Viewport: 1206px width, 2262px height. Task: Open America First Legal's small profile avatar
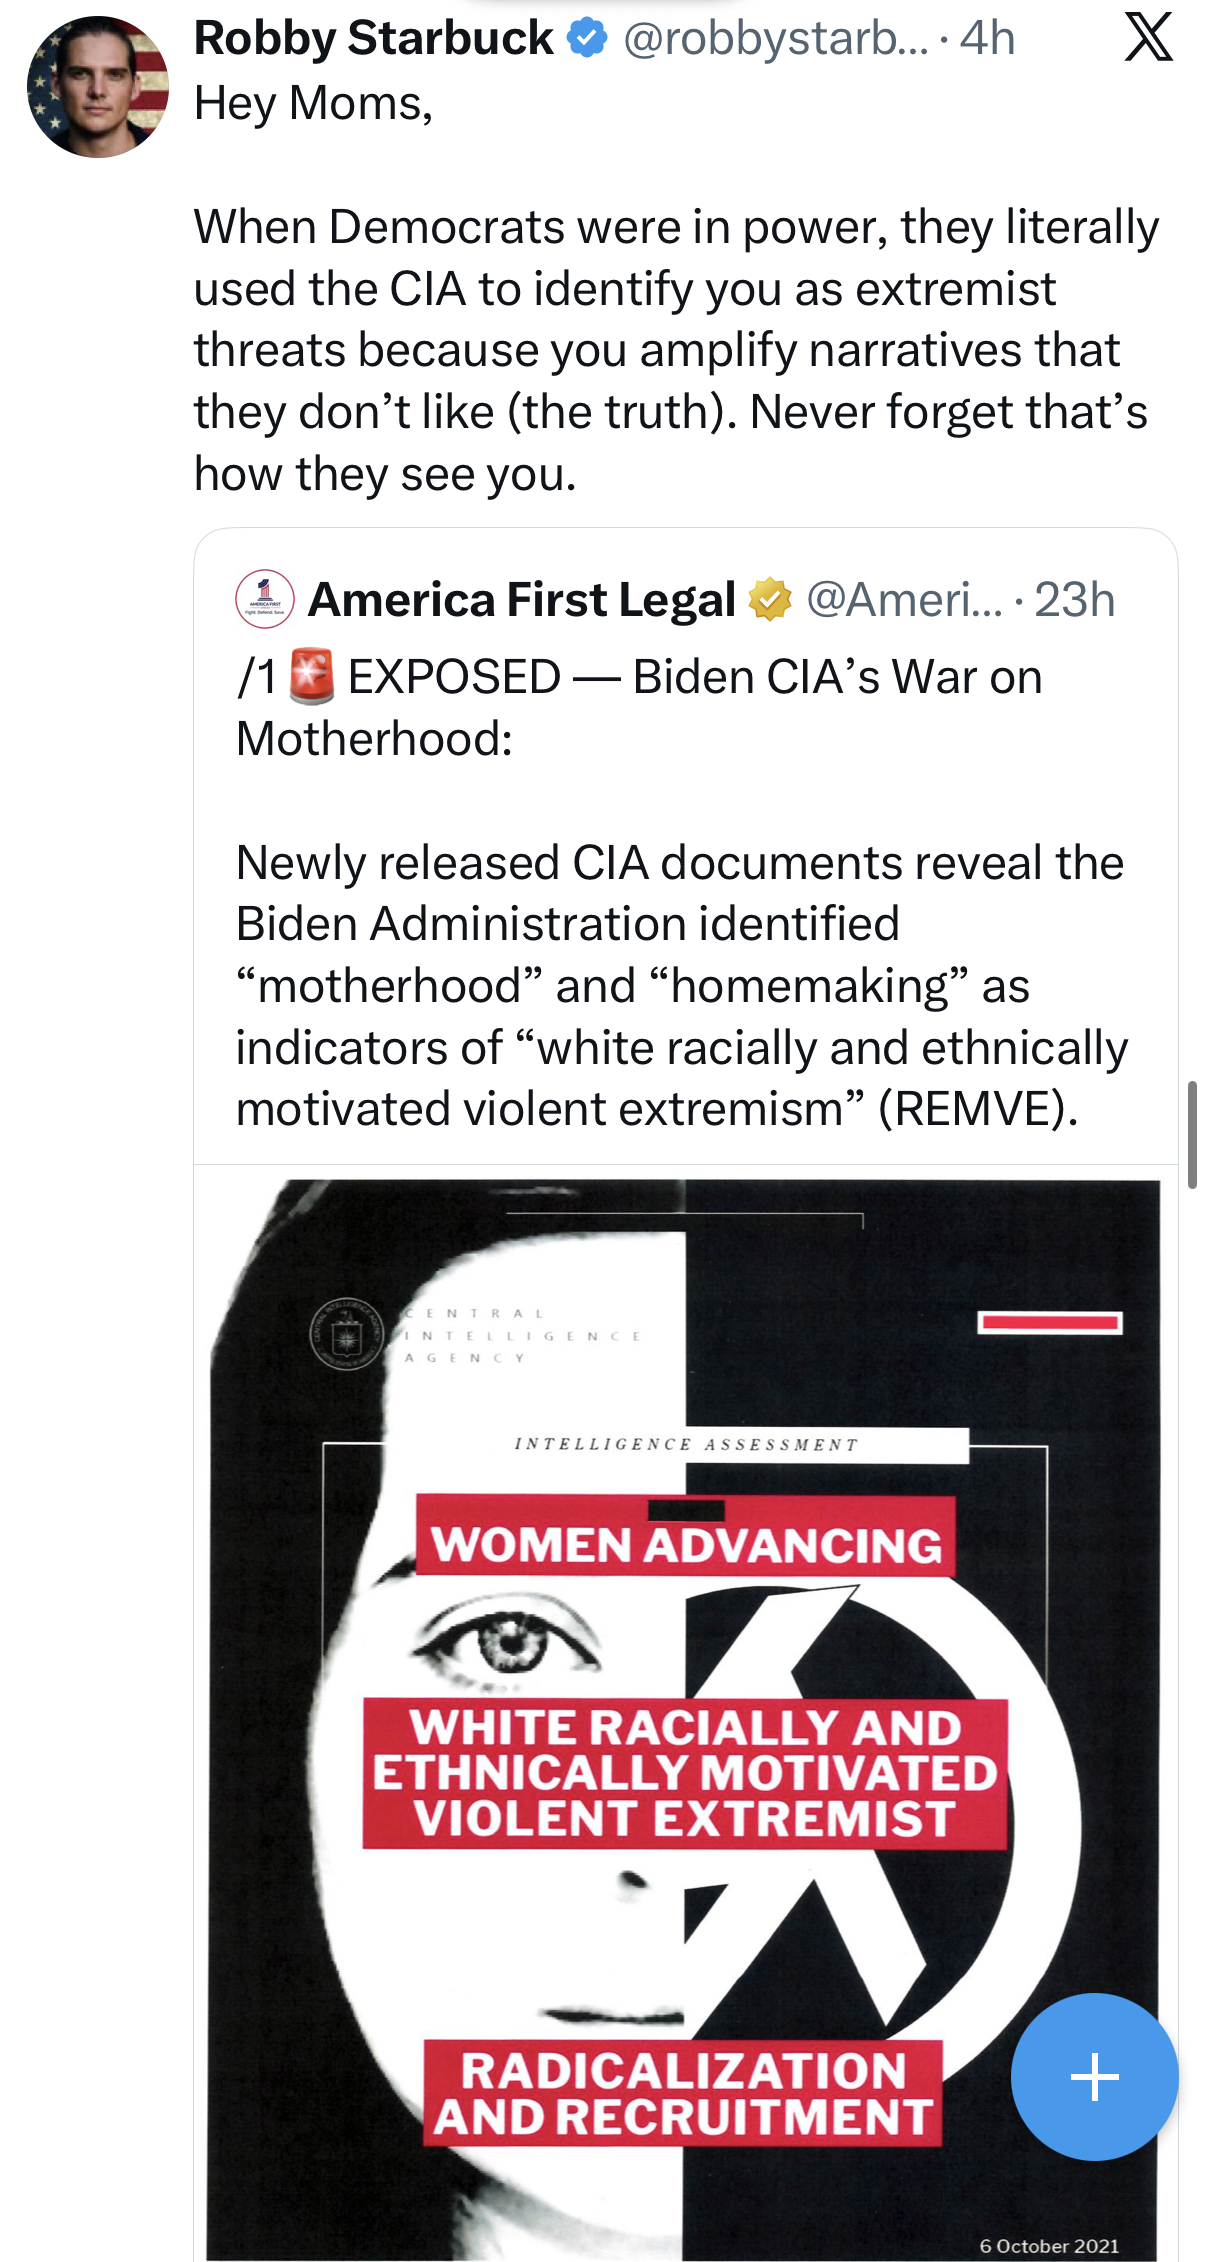tap(265, 600)
